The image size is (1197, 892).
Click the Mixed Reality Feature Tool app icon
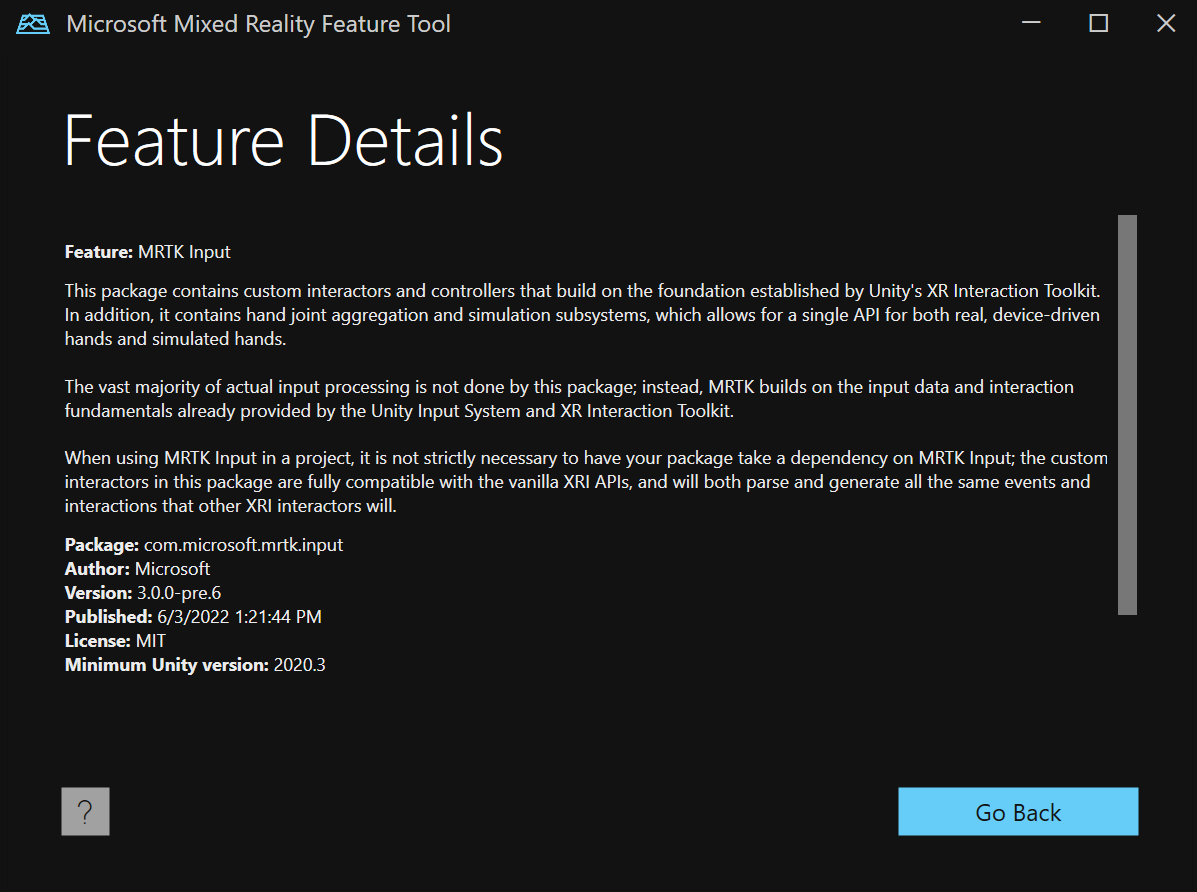(33, 24)
